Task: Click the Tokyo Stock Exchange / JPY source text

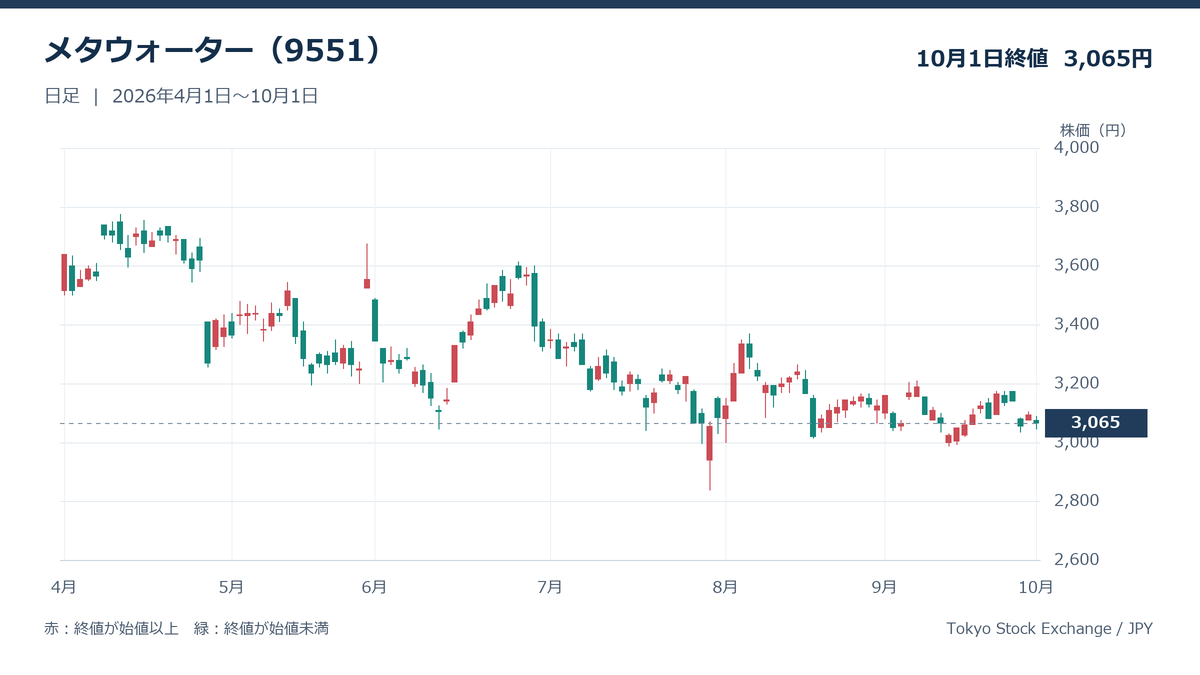Action: tap(1049, 629)
